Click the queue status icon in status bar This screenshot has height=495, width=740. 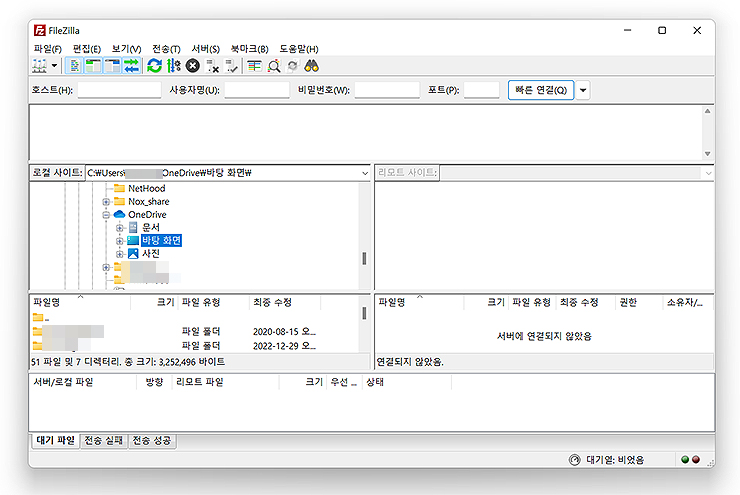574,460
